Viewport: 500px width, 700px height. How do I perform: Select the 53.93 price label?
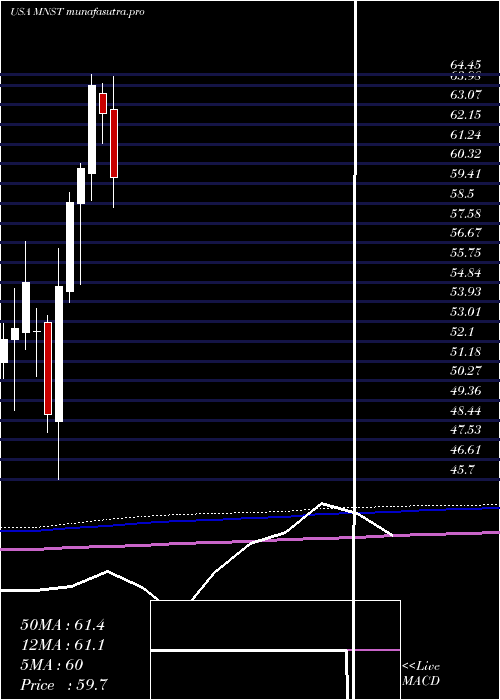point(466,292)
